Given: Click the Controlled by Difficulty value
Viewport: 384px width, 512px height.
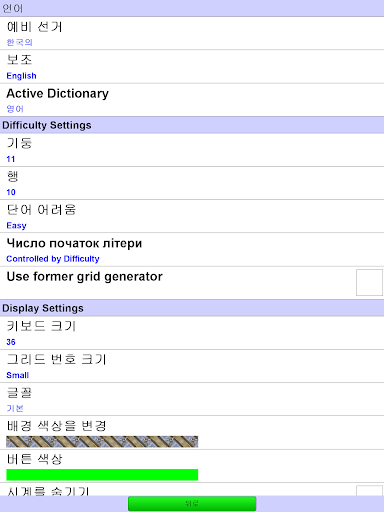Looking at the screenshot, I should (x=53, y=259).
